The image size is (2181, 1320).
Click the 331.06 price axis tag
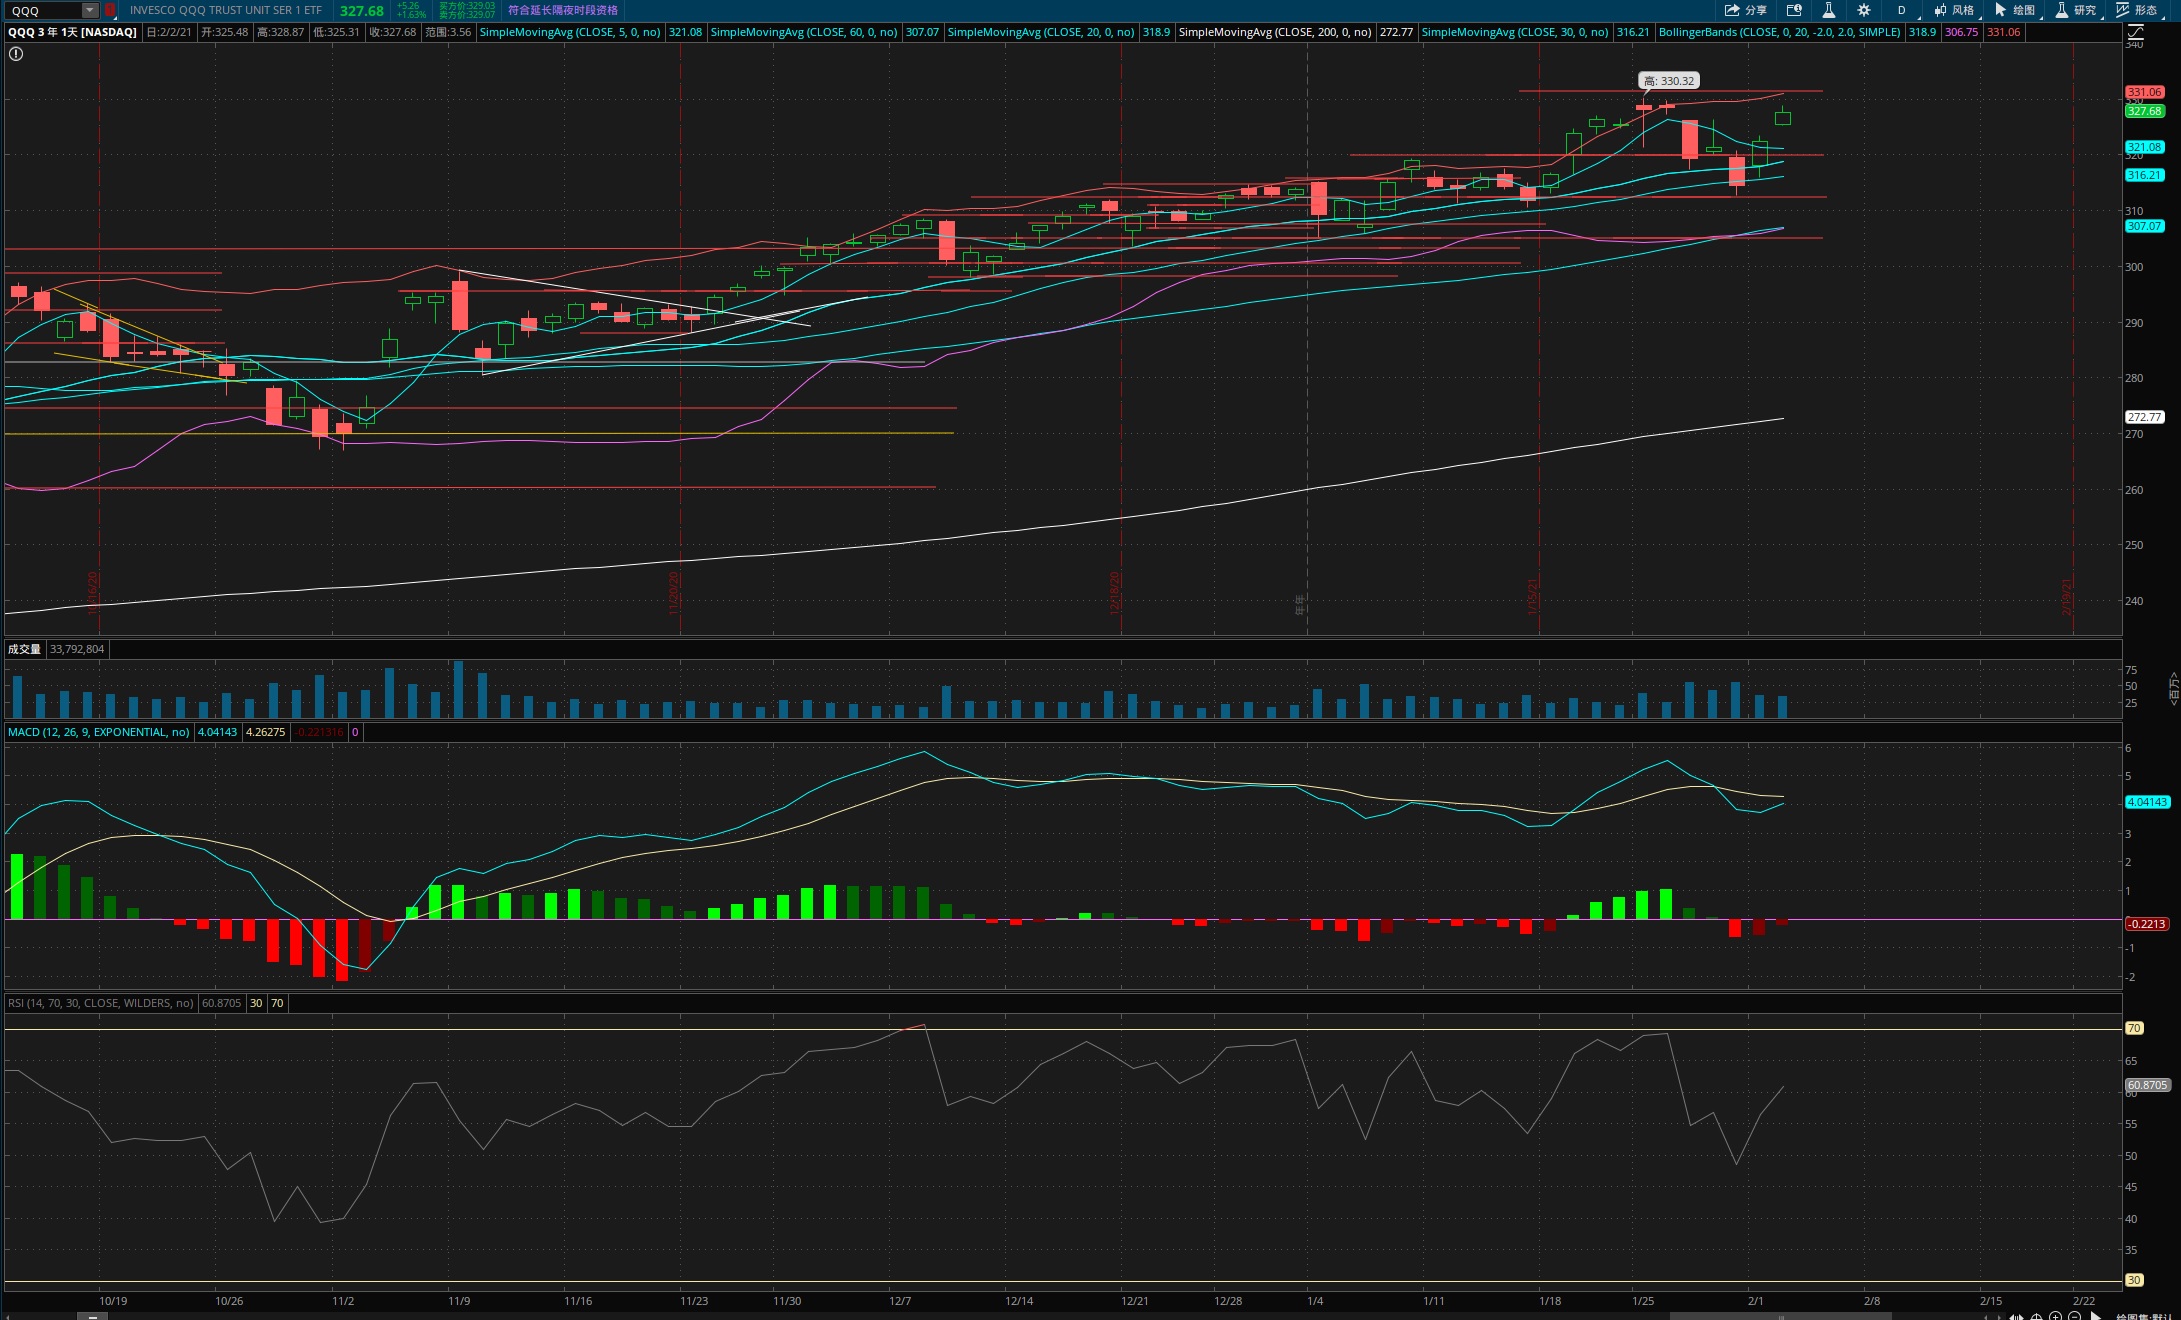[x=2144, y=92]
